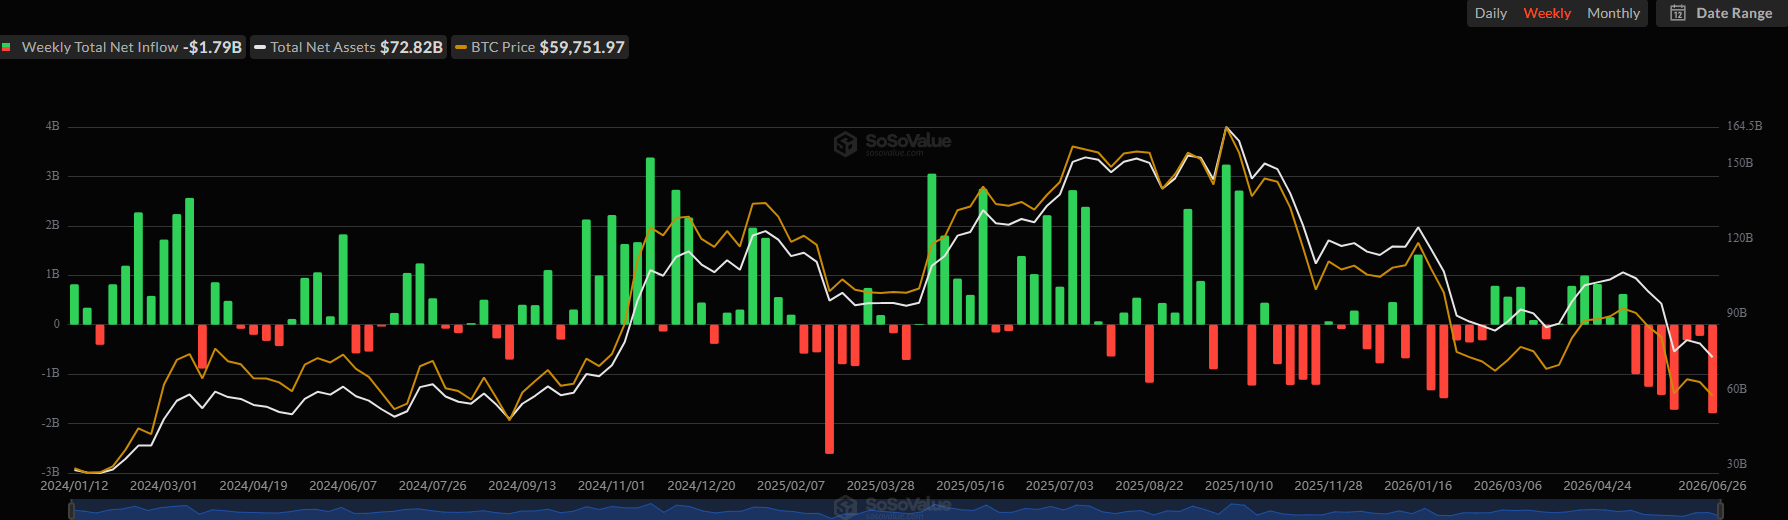Click the x-axis label 2024/11/01
The width and height of the screenshot is (1788, 520).
612,485
